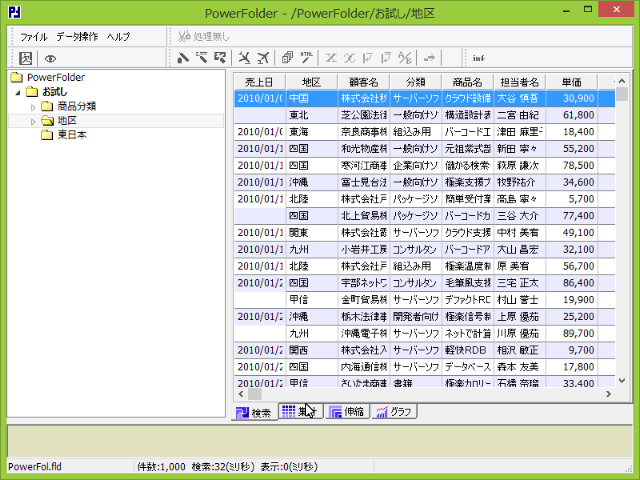Click the table's vertical scrollbar up arrow
The height and width of the screenshot is (480, 640).
[x=622, y=81]
